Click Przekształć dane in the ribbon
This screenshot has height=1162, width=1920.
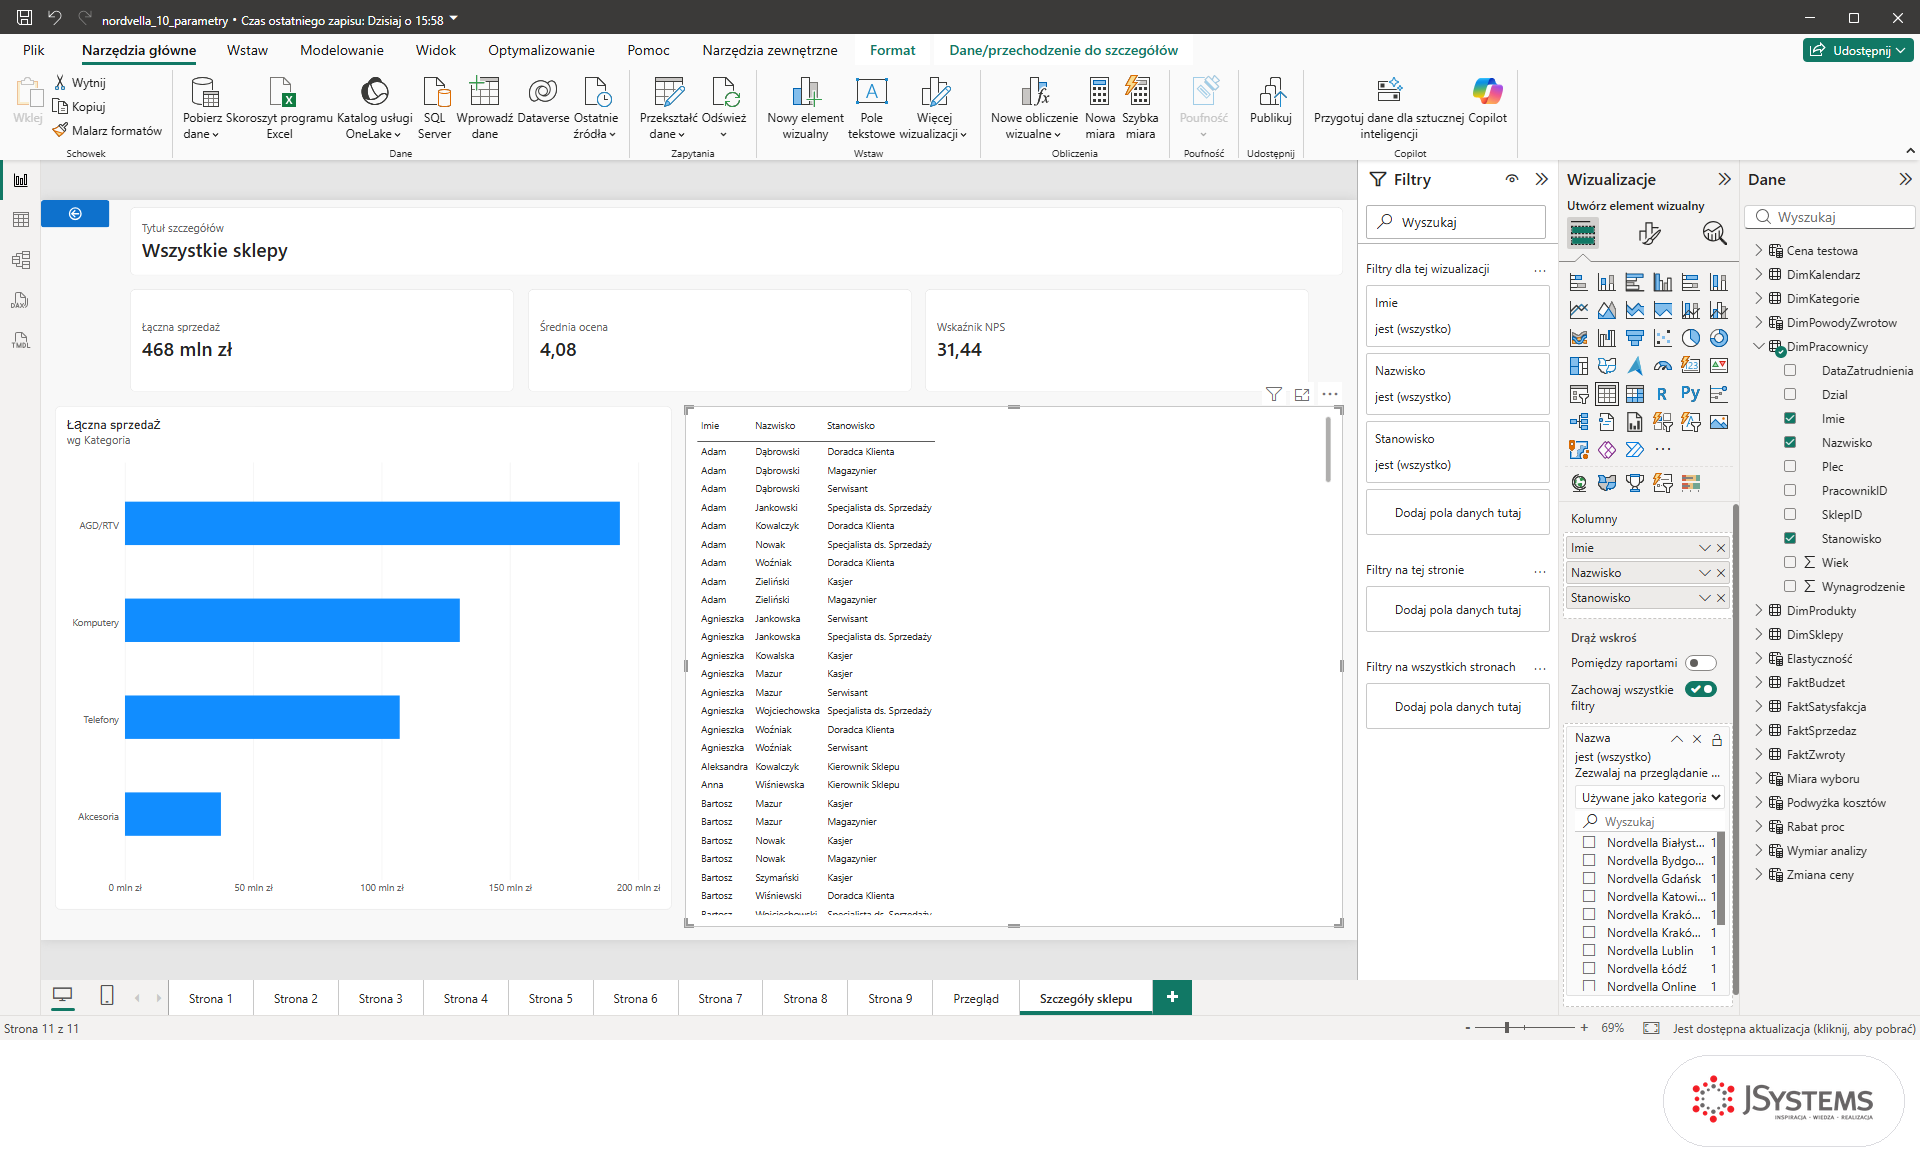[x=668, y=108]
